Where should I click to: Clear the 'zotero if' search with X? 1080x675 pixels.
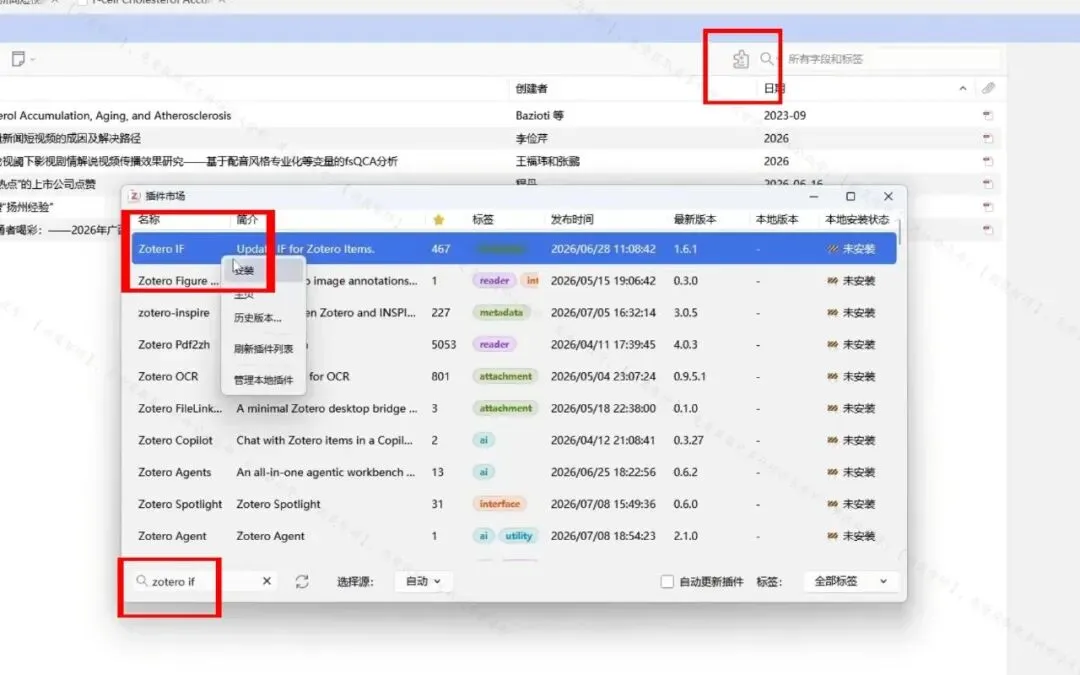[x=267, y=581]
